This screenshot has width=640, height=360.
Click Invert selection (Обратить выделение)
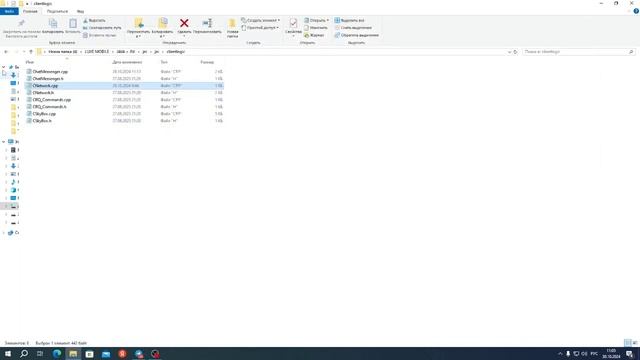click(x=356, y=36)
